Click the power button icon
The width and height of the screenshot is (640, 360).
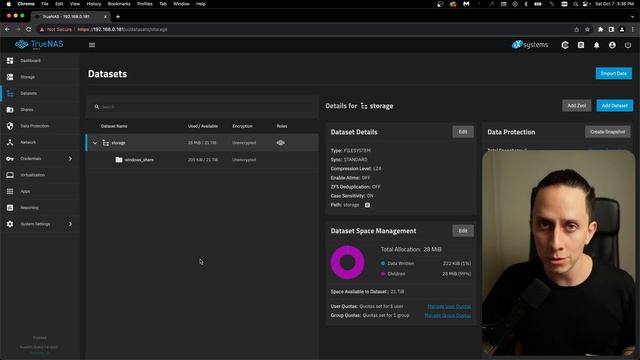[x=628, y=45]
